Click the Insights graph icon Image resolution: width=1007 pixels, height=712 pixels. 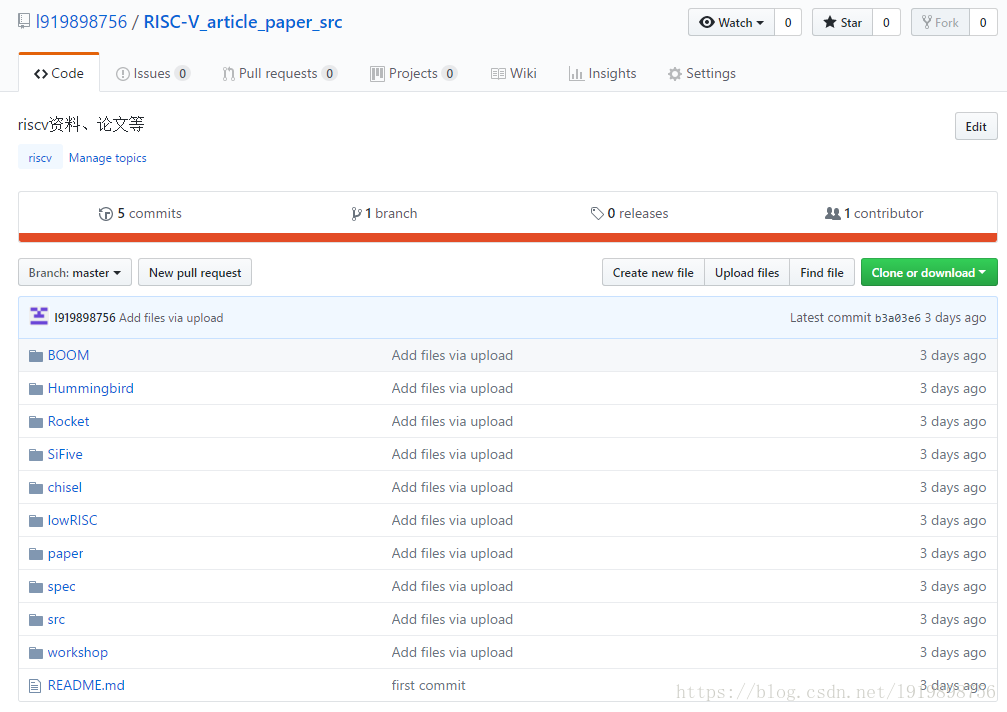tap(576, 74)
